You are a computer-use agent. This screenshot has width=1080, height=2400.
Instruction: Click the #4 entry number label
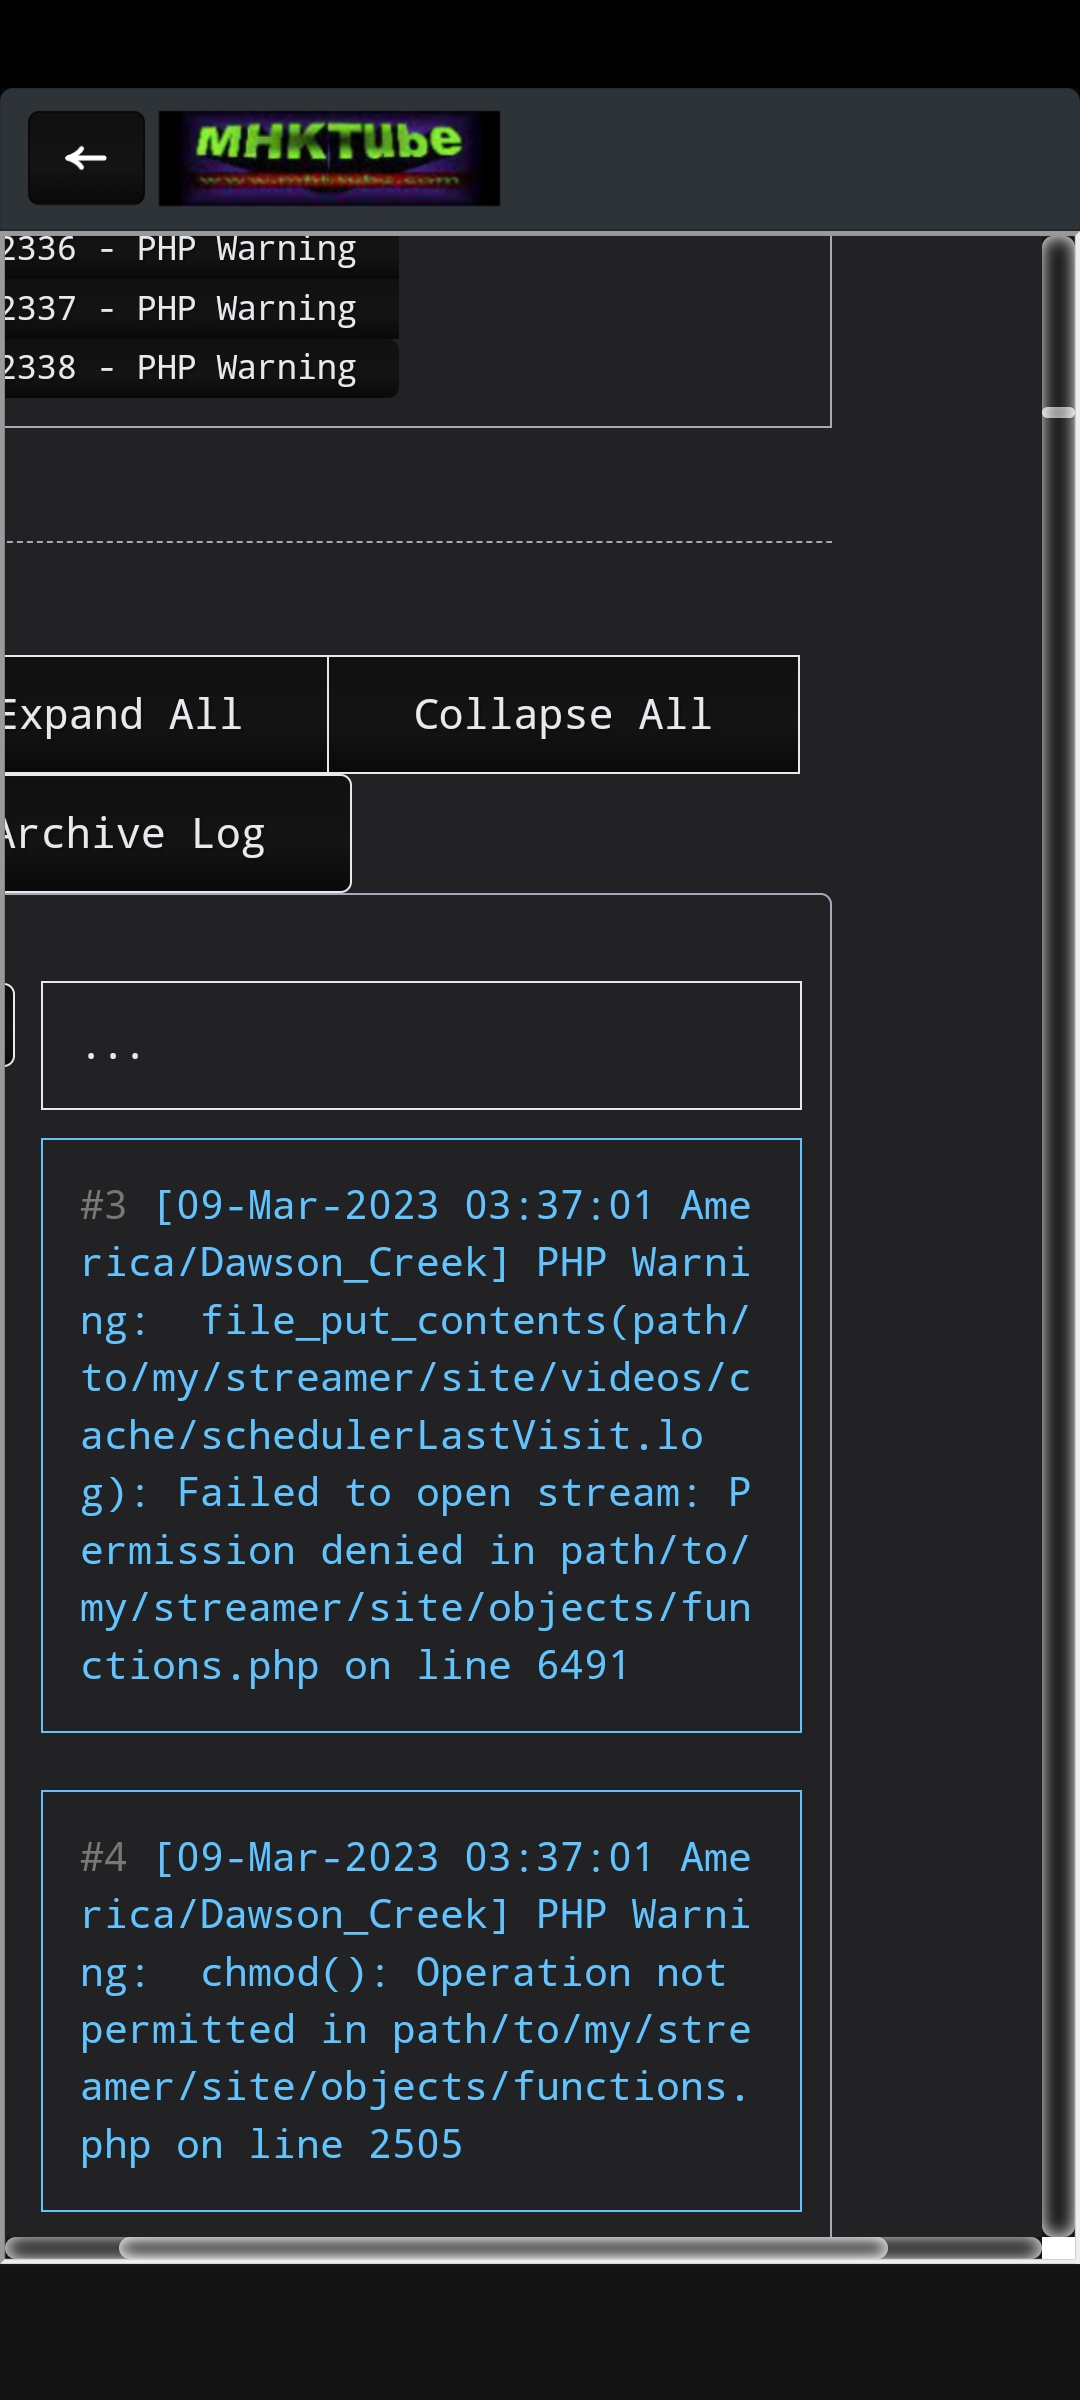tap(101, 1856)
